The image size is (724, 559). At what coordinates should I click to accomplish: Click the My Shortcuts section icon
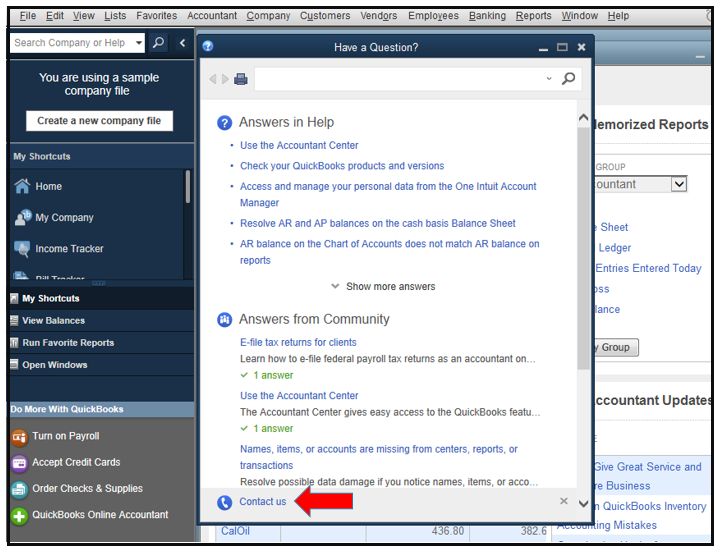click(14, 298)
